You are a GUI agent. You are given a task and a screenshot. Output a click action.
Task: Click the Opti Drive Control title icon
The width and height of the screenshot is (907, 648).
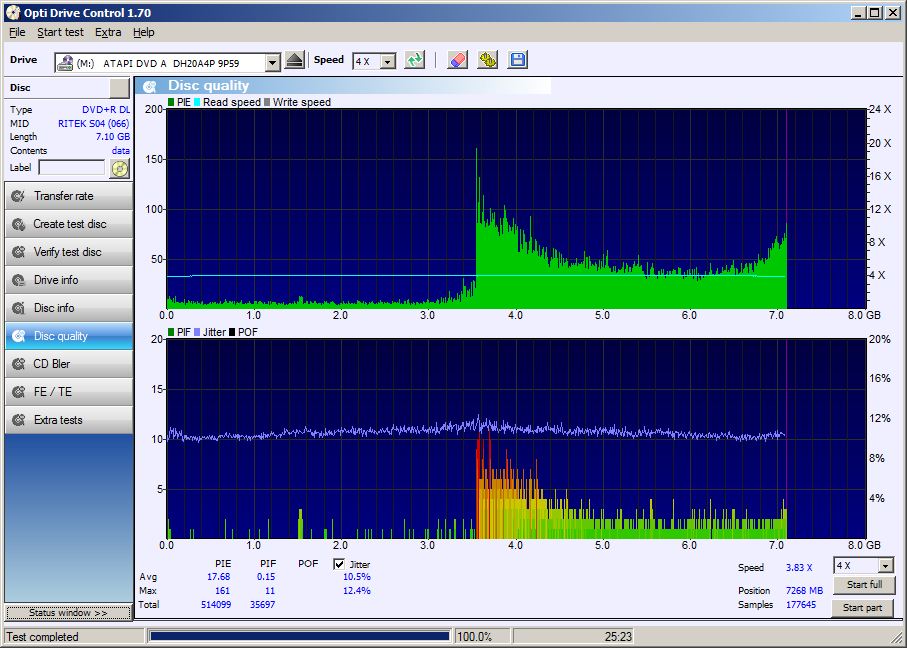pyautogui.click(x=12, y=12)
